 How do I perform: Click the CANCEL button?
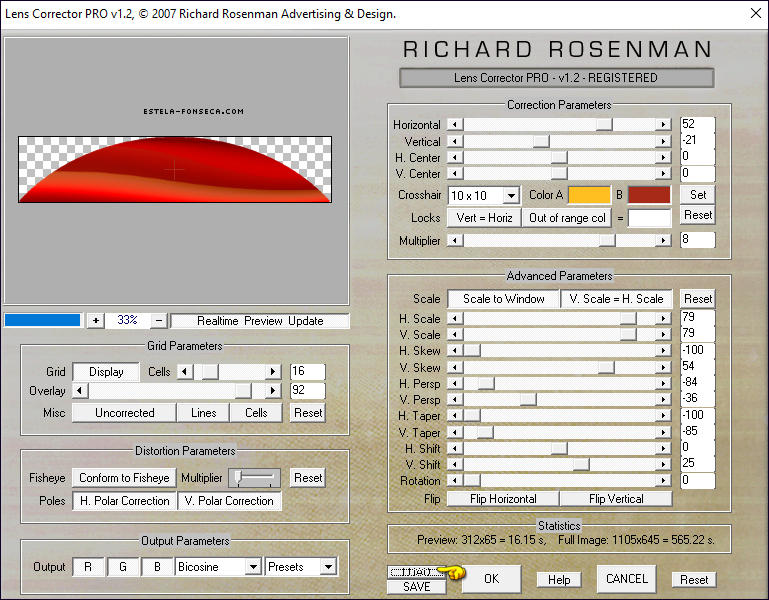pyautogui.click(x=627, y=578)
